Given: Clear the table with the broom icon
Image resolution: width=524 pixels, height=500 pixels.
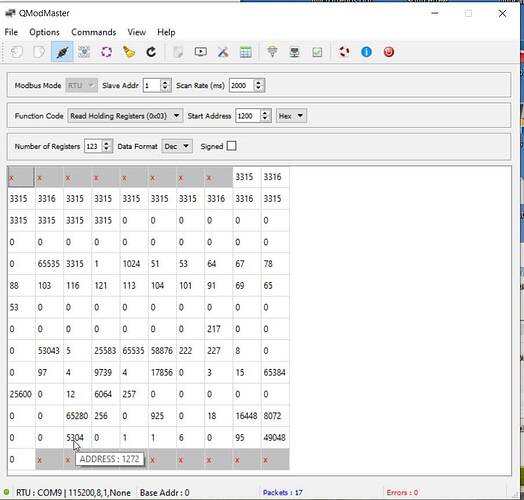Looking at the screenshot, I should (x=129, y=52).
